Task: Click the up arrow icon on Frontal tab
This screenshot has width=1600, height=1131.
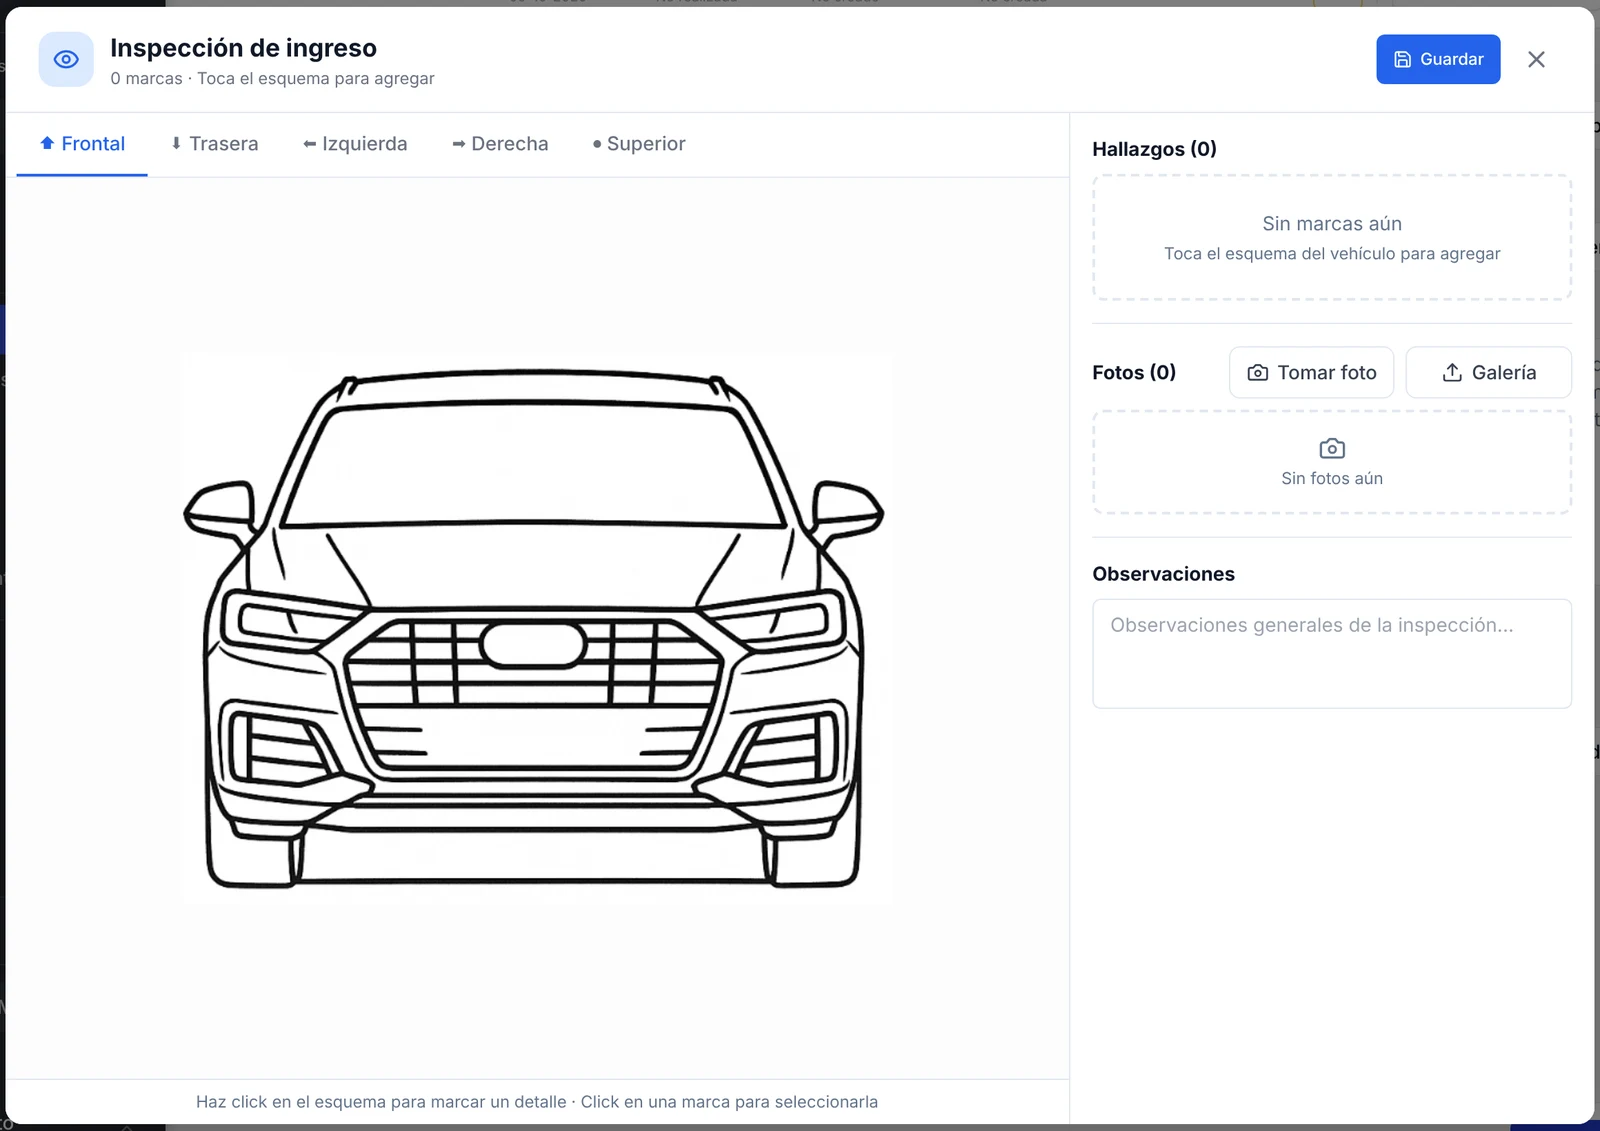Action: tap(47, 143)
